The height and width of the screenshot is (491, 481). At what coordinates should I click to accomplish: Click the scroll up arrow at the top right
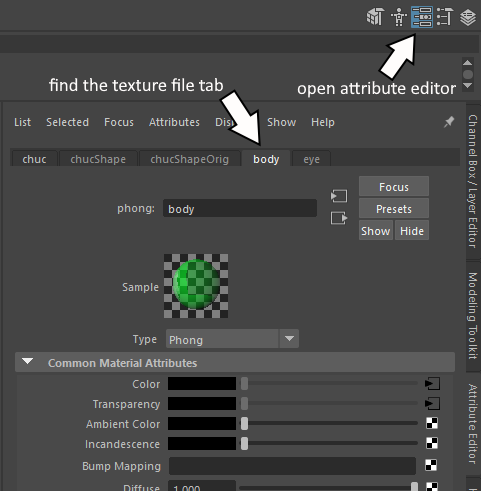tap(468, 63)
